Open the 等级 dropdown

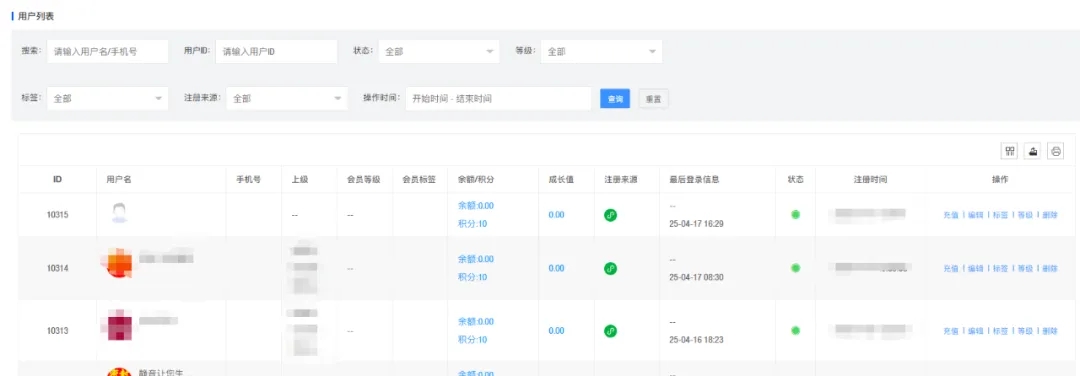pyautogui.click(x=601, y=52)
